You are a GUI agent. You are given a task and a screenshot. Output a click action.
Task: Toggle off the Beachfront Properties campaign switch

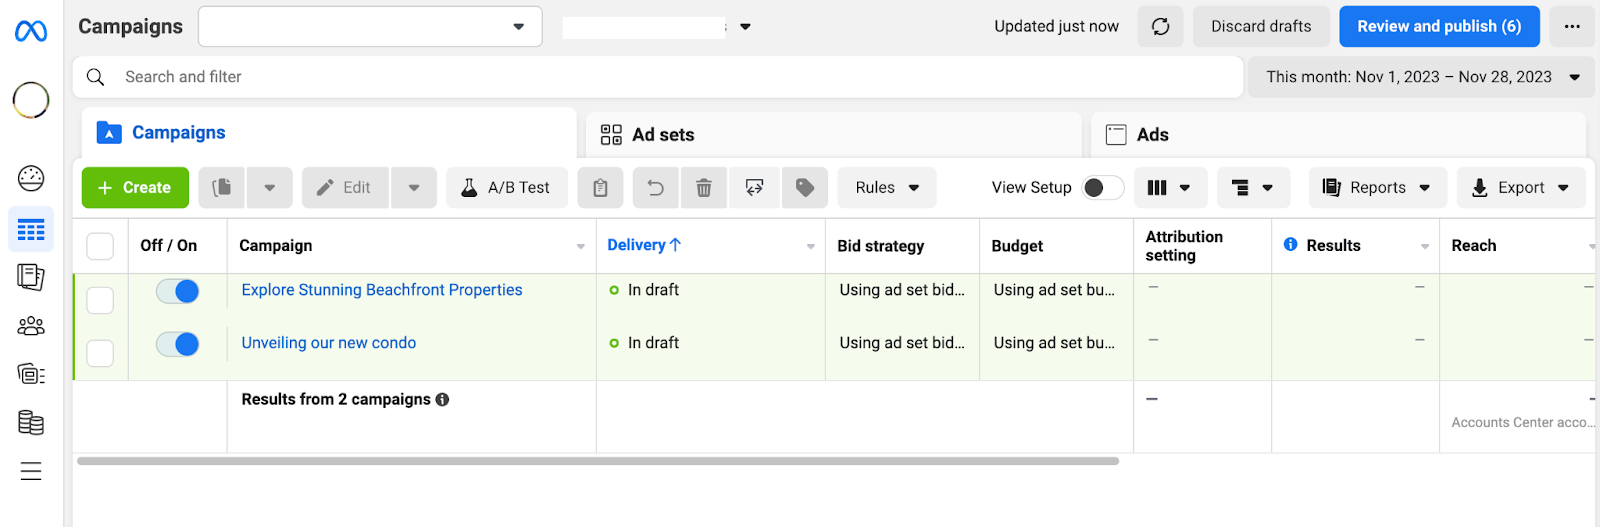tap(178, 291)
